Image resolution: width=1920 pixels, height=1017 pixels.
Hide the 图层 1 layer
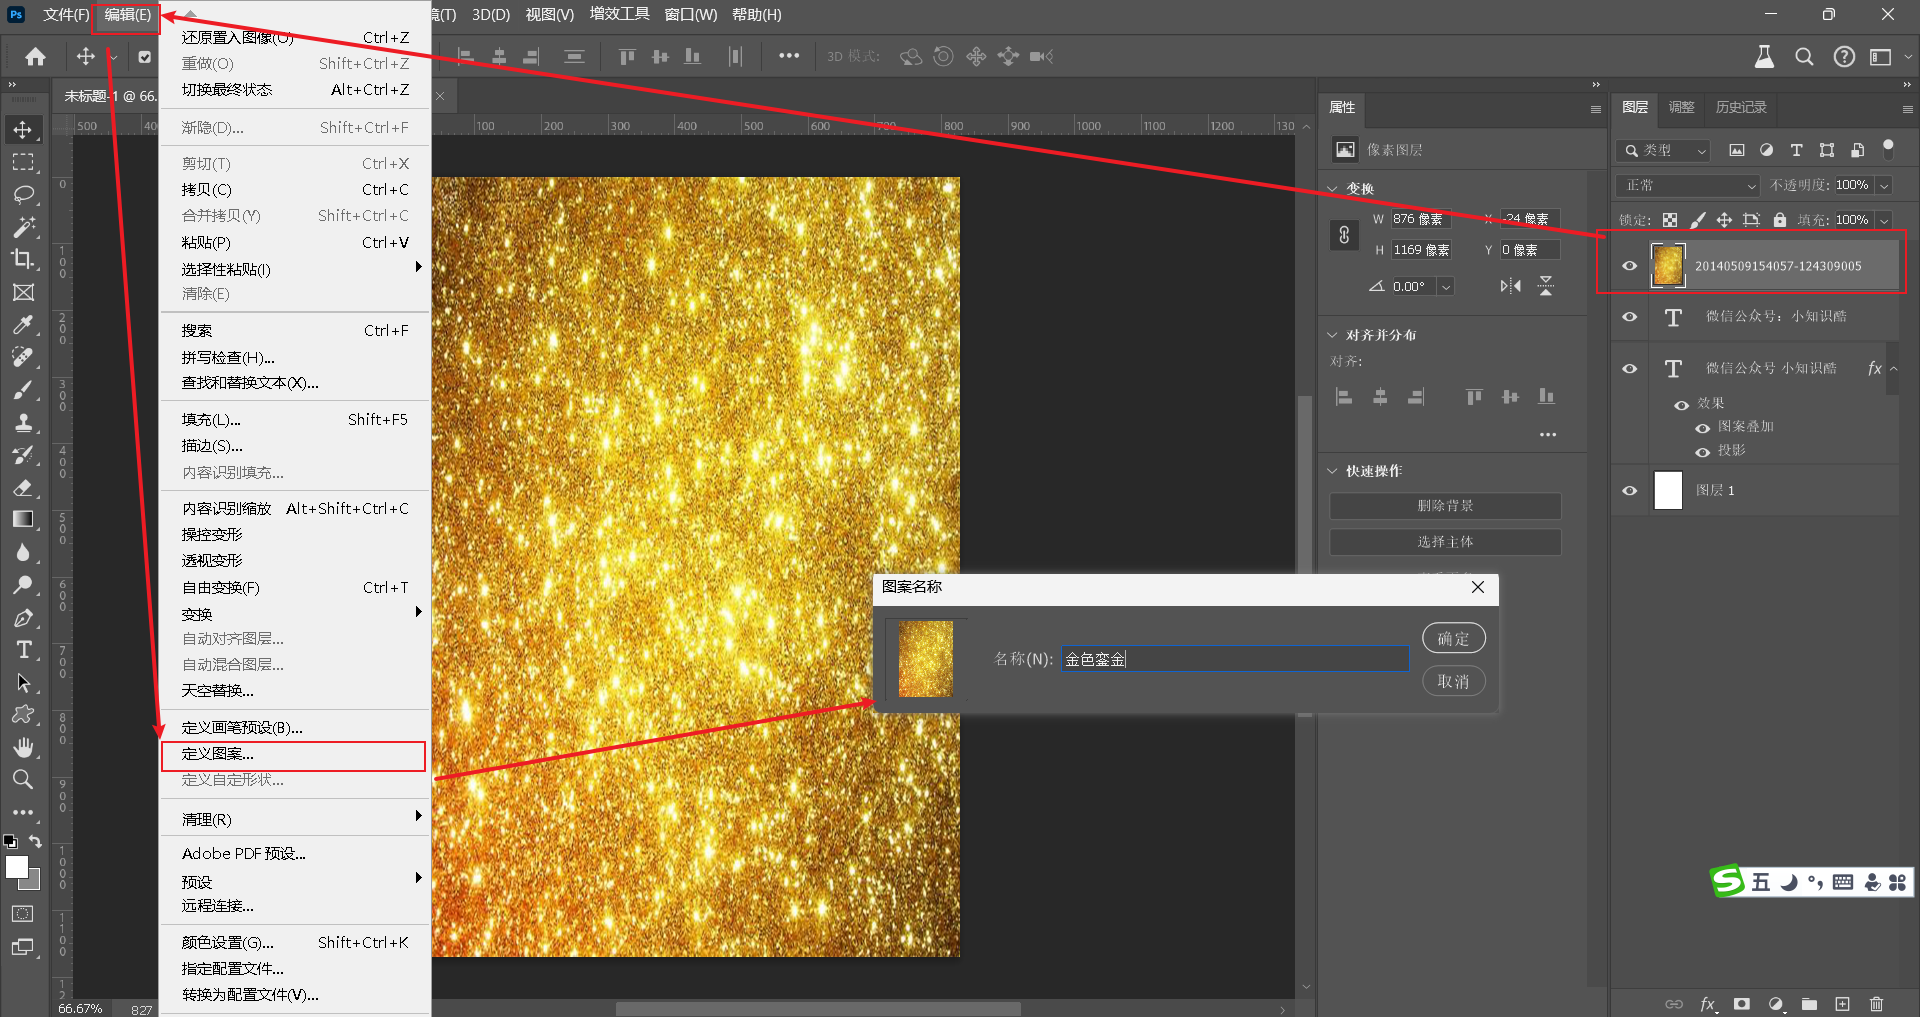(1630, 491)
